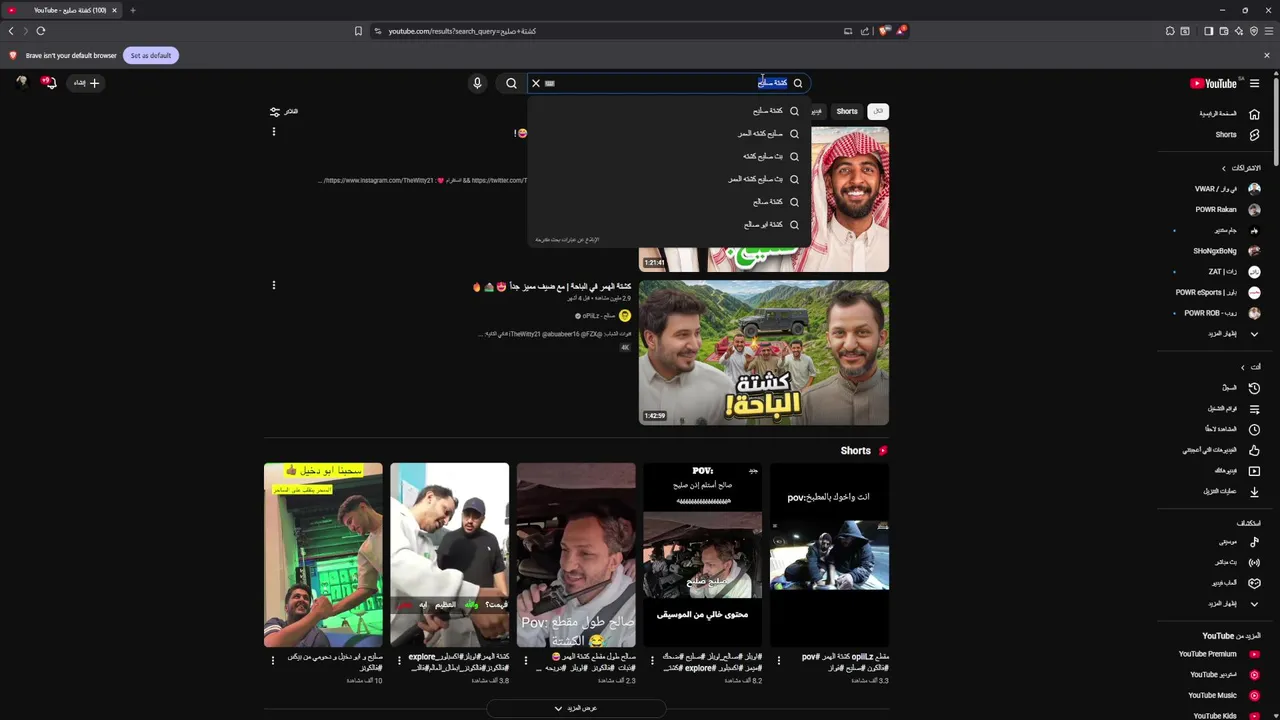Clear the search box with the X

click(536, 83)
